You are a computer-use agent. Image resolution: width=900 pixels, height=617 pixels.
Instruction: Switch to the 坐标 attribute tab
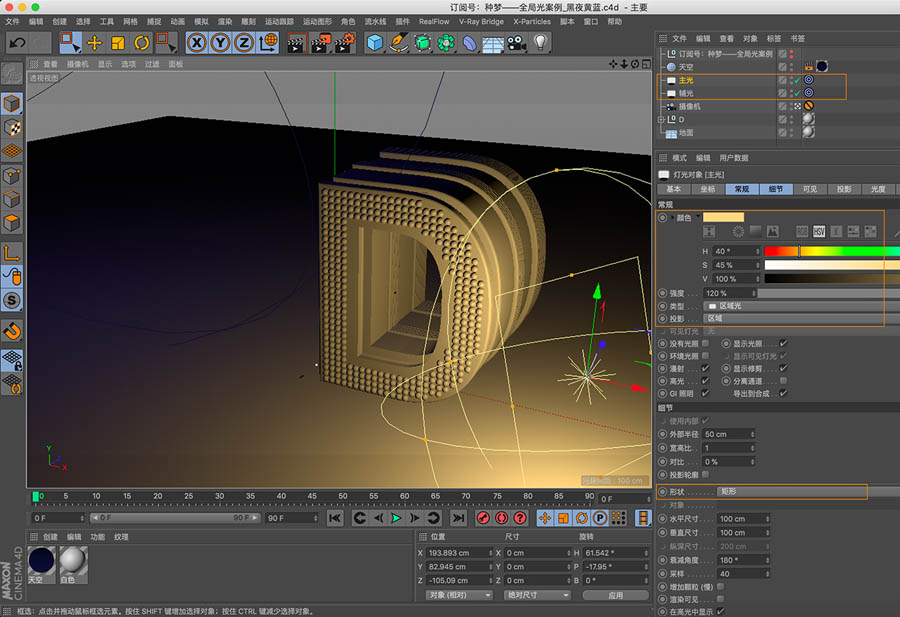[708, 189]
